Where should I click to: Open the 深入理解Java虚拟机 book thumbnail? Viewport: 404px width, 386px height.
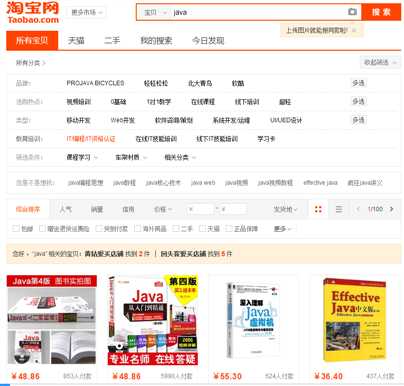254,320
